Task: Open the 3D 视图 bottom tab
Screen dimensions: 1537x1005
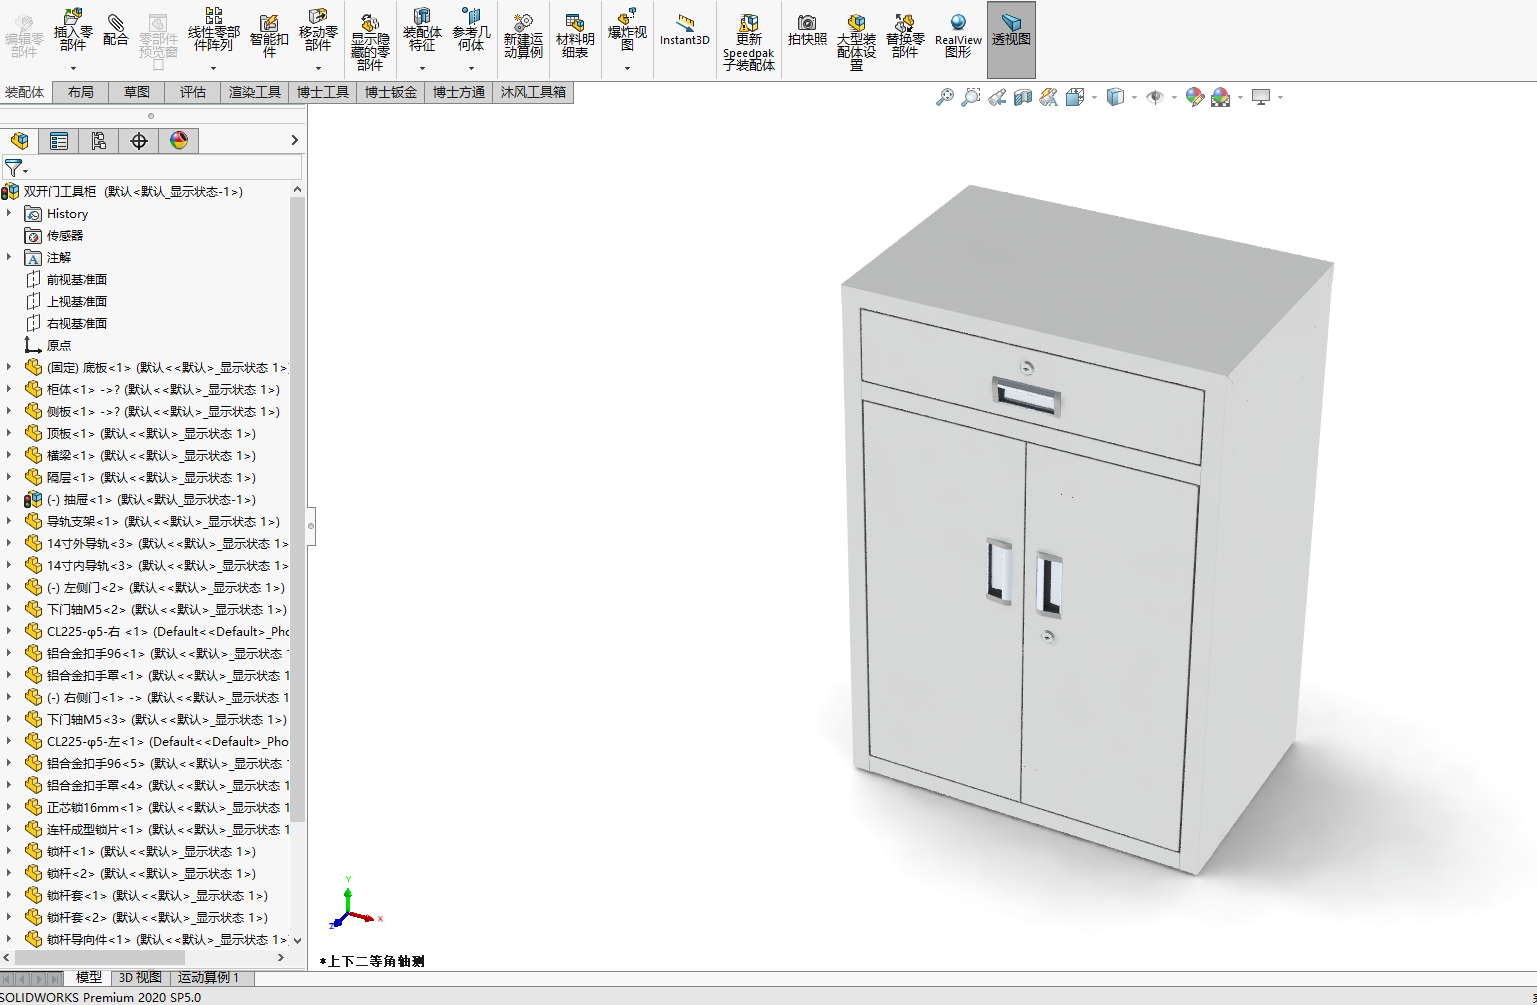Action: [x=141, y=978]
